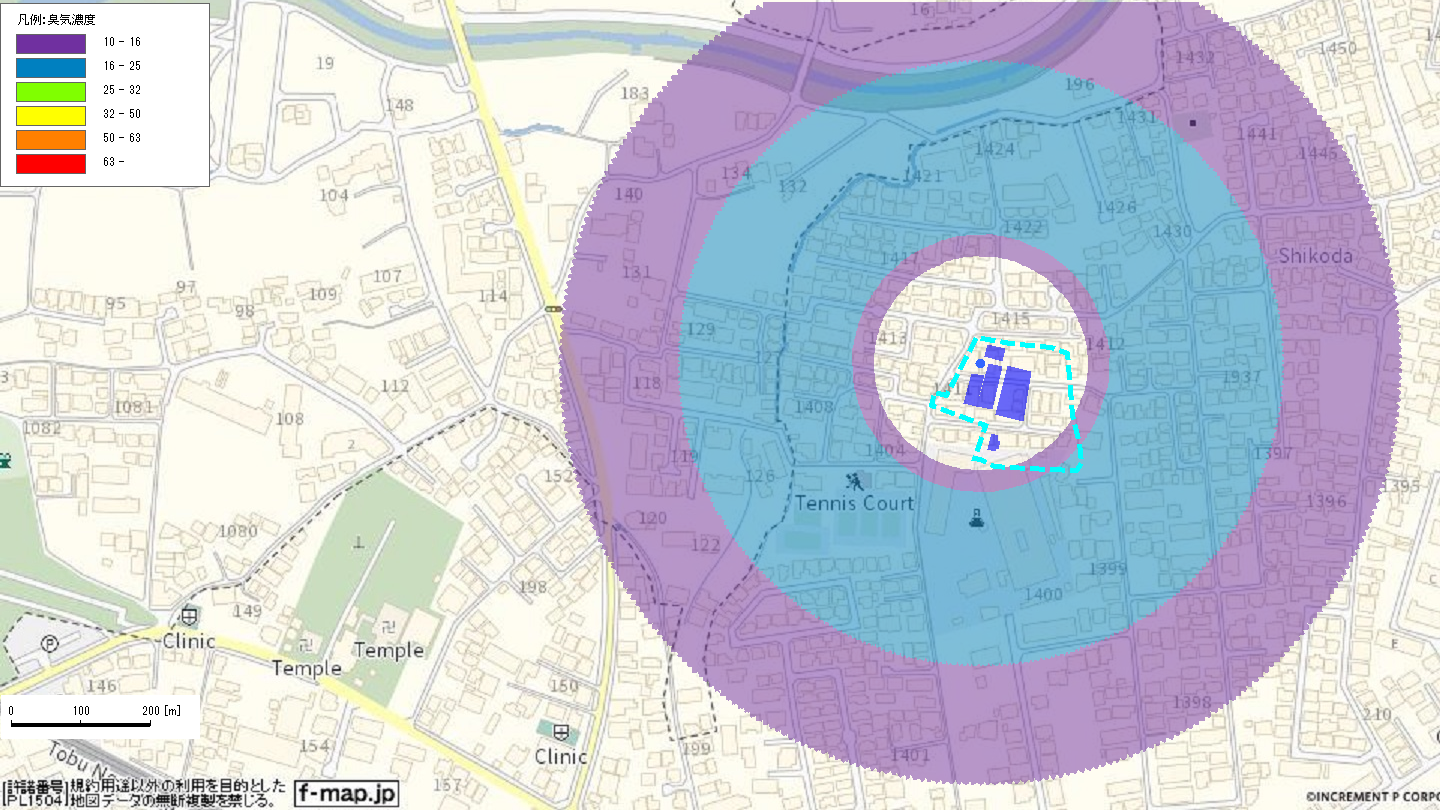Click the f-map.jp logo
Screen dimensions: 1440x810
346,794
